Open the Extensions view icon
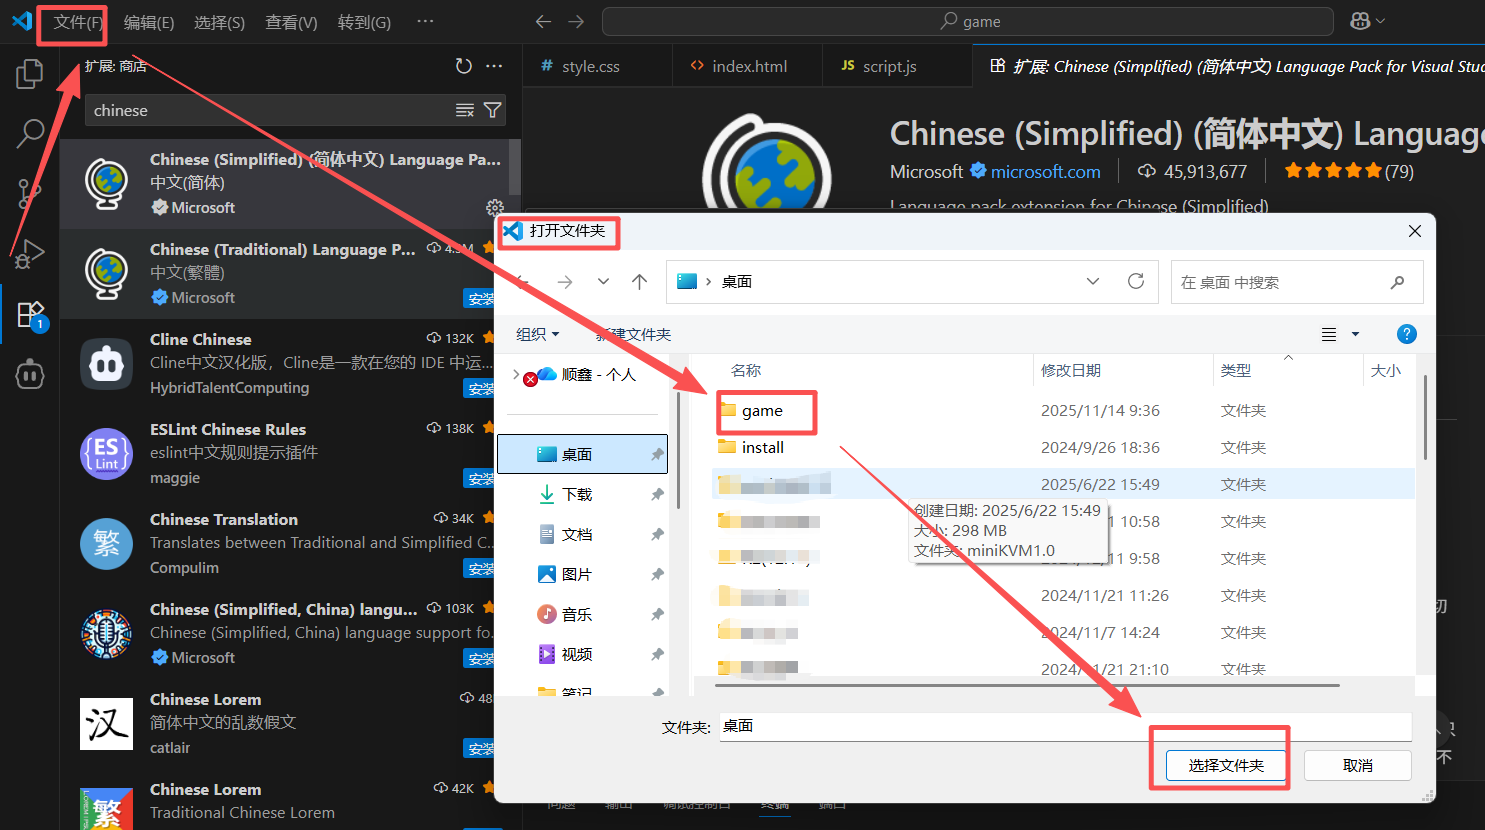The height and width of the screenshot is (830, 1485). click(30, 314)
